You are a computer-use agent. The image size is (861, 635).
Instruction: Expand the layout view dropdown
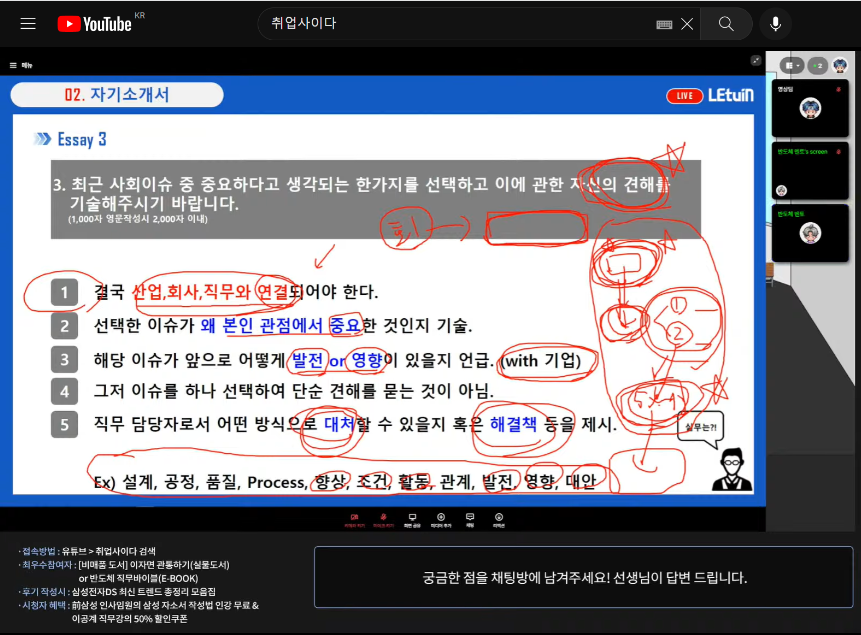(x=791, y=65)
